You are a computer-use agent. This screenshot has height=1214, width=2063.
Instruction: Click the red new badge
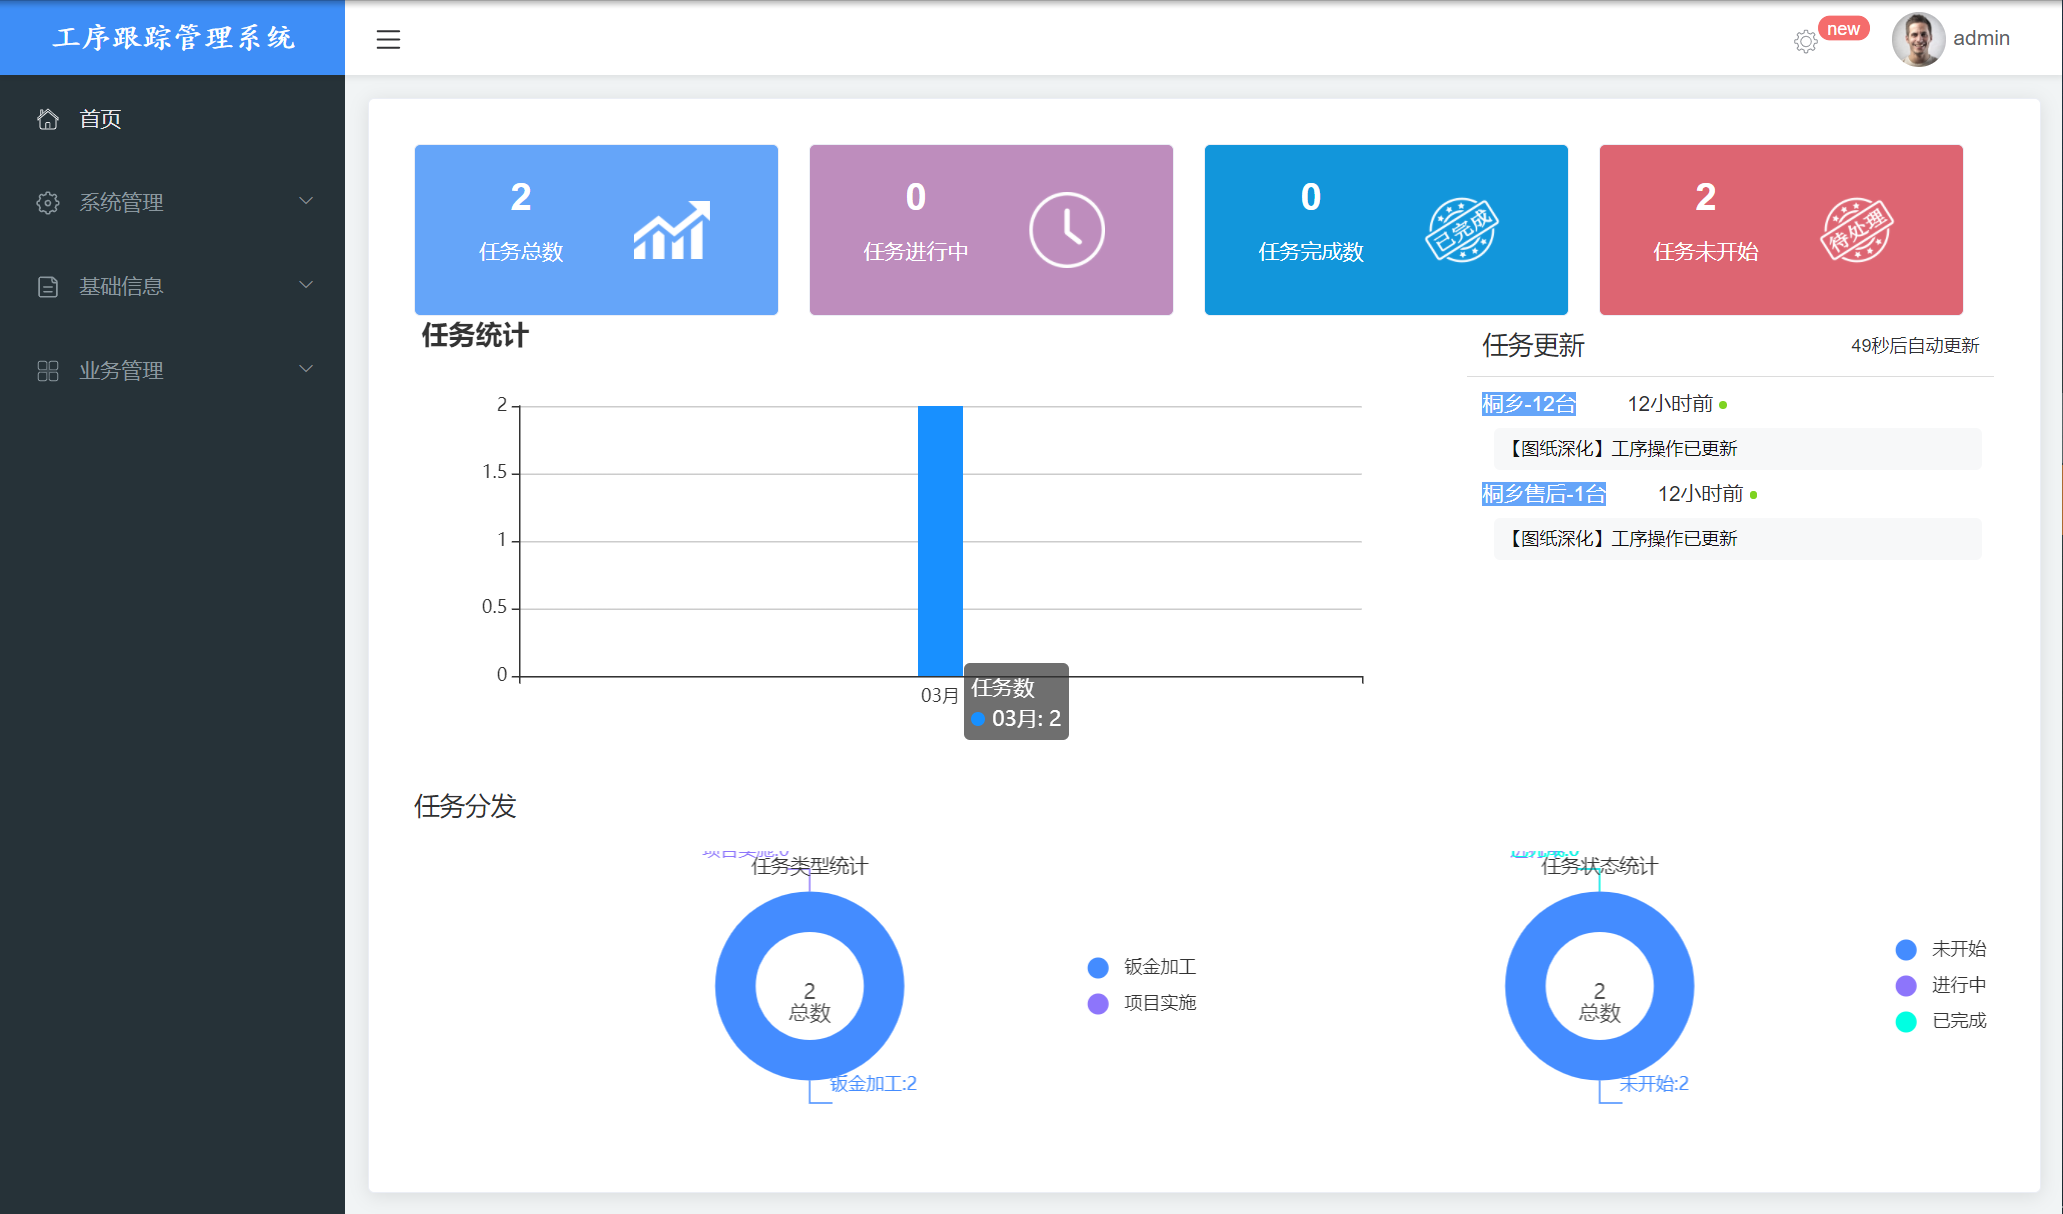(1843, 29)
